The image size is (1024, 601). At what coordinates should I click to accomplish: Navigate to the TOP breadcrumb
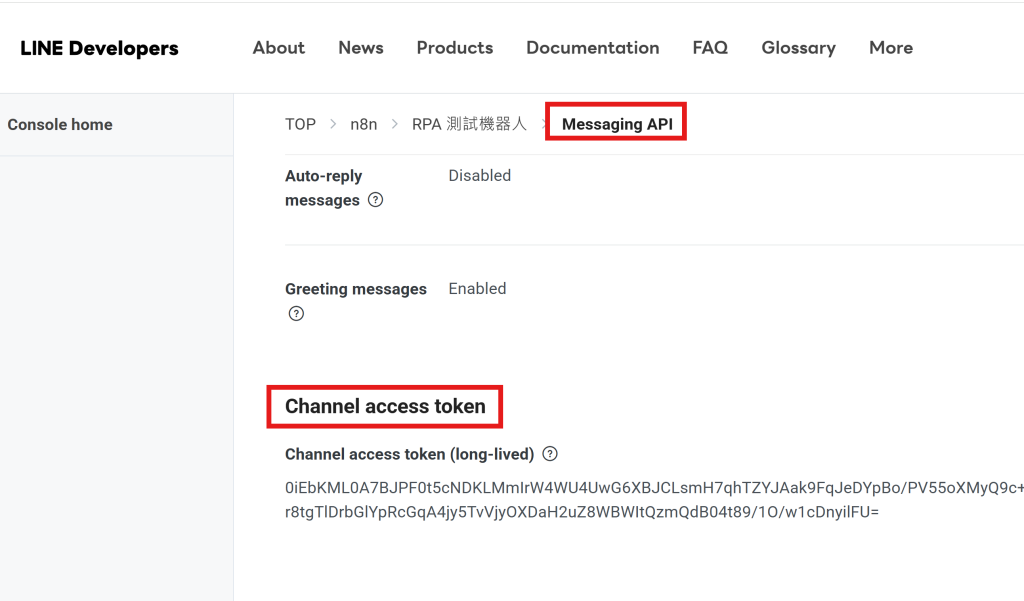tap(300, 124)
